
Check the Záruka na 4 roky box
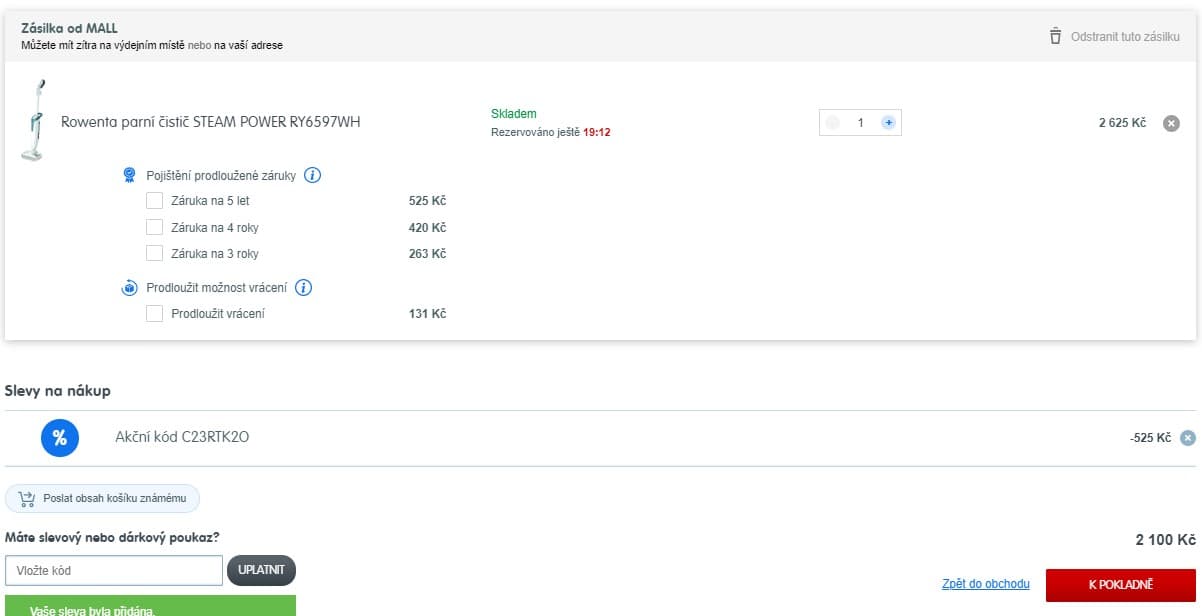click(x=154, y=227)
